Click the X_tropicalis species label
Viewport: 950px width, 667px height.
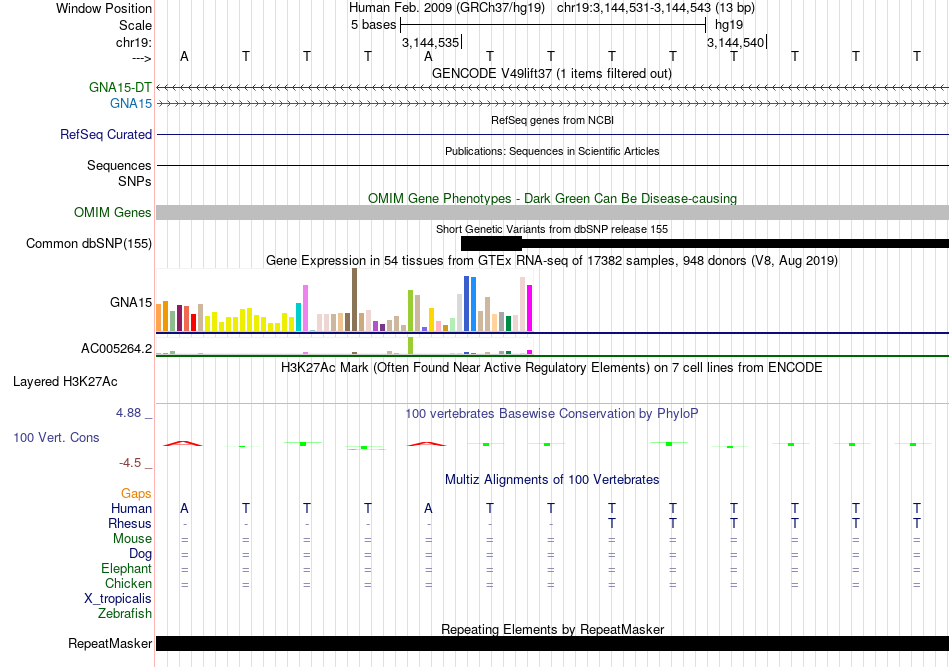[118, 599]
